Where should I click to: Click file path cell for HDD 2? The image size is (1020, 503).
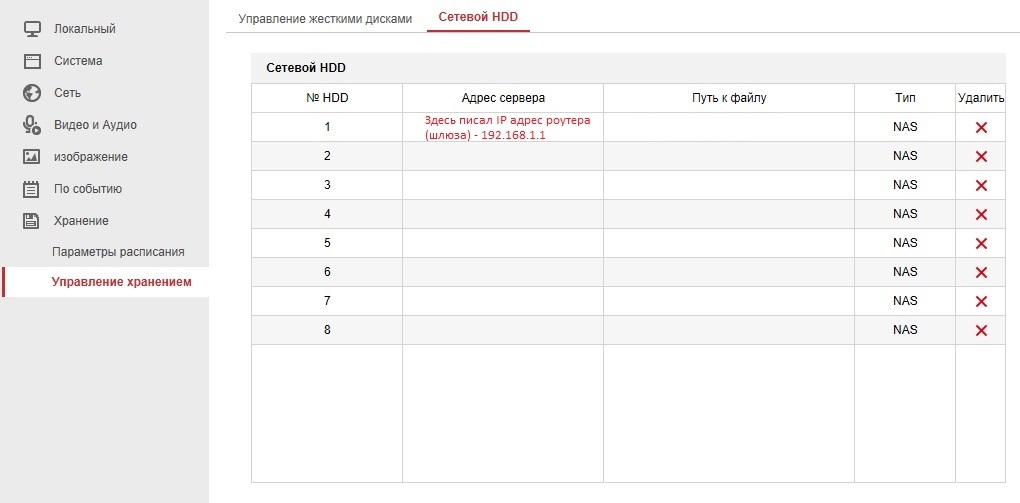(728, 156)
